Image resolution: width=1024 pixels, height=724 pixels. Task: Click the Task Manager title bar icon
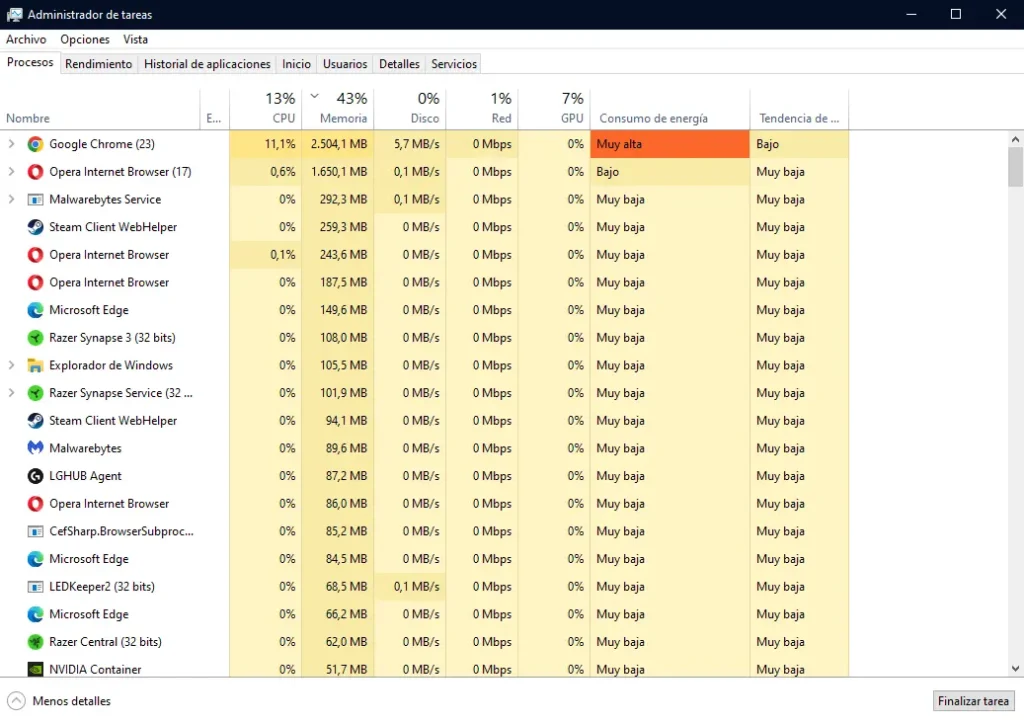point(13,14)
